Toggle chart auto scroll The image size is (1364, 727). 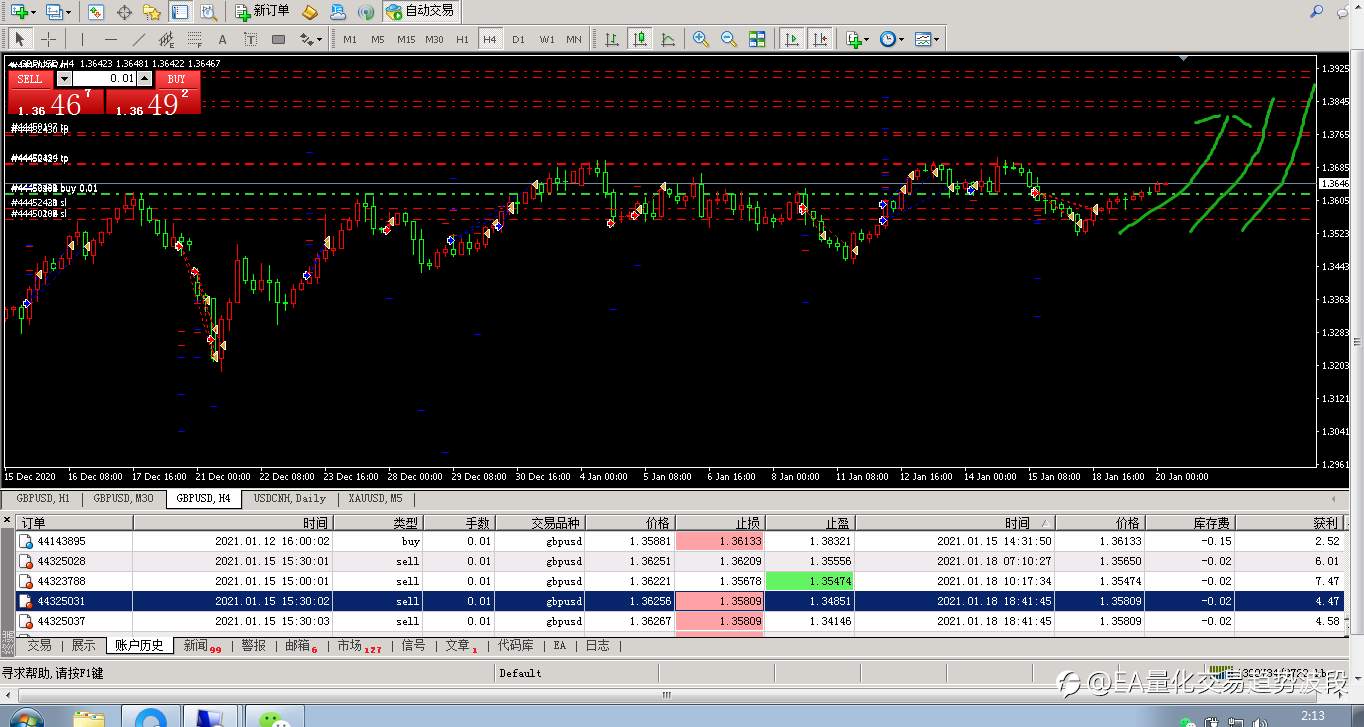791,39
